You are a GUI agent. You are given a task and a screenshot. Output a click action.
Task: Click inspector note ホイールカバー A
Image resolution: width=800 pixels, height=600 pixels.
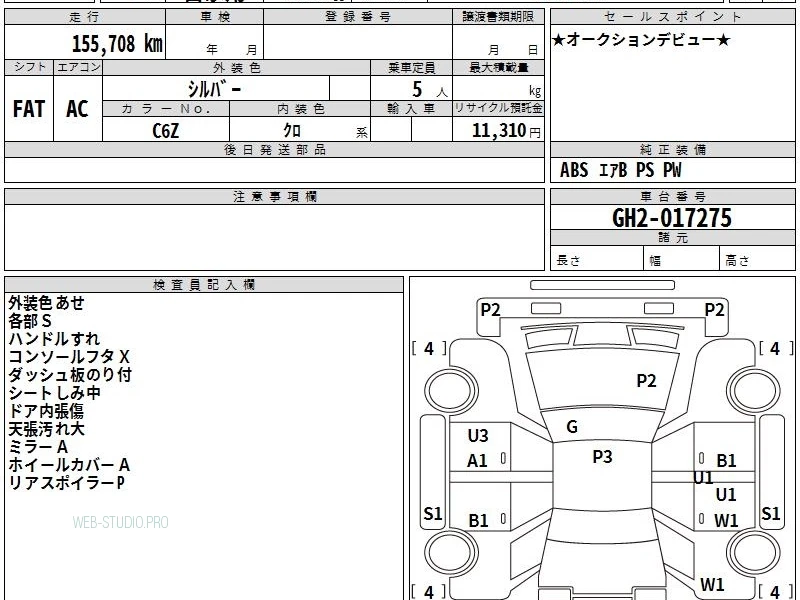click(69, 465)
